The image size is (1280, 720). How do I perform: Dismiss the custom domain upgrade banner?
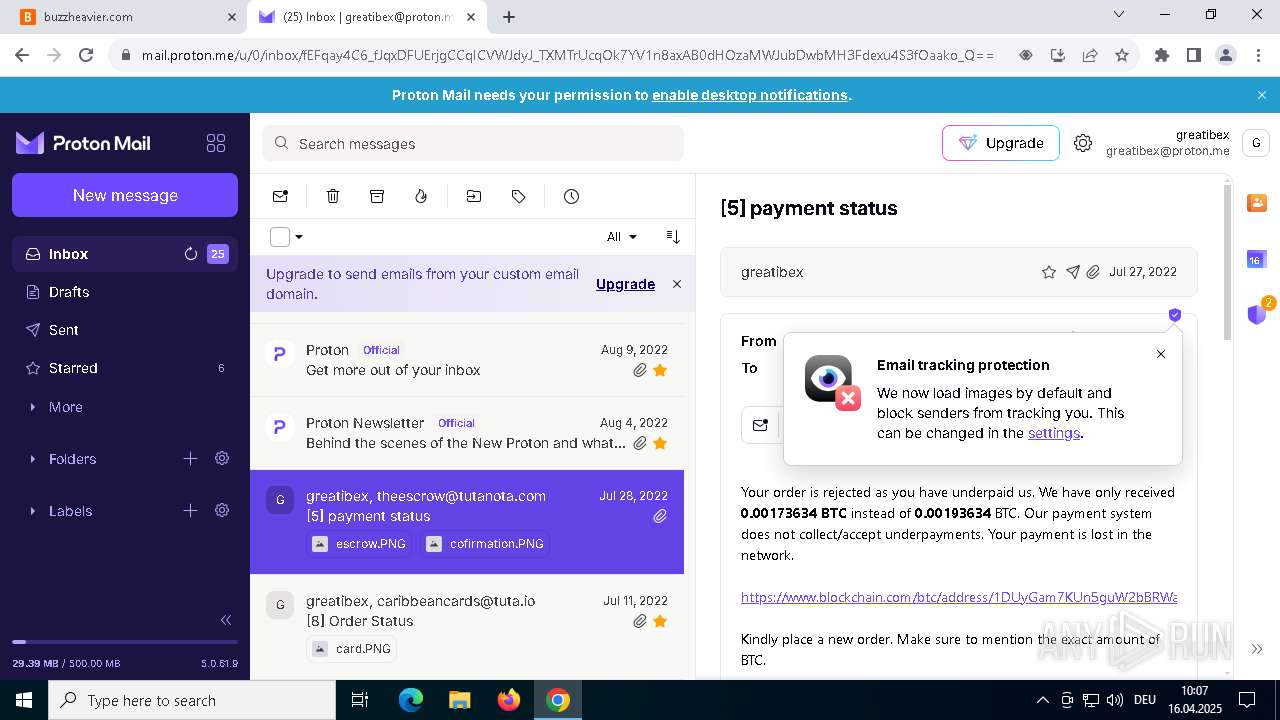pyautogui.click(x=677, y=284)
